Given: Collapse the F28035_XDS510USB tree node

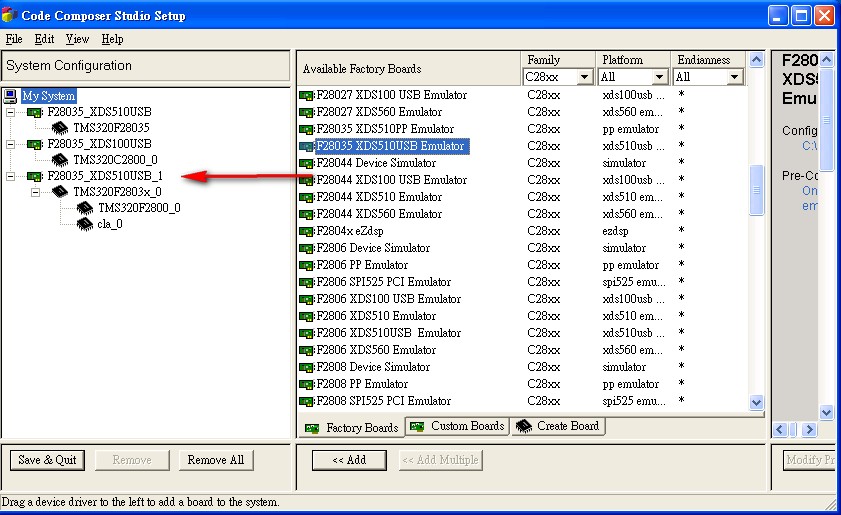Looking at the screenshot, I should point(10,112).
